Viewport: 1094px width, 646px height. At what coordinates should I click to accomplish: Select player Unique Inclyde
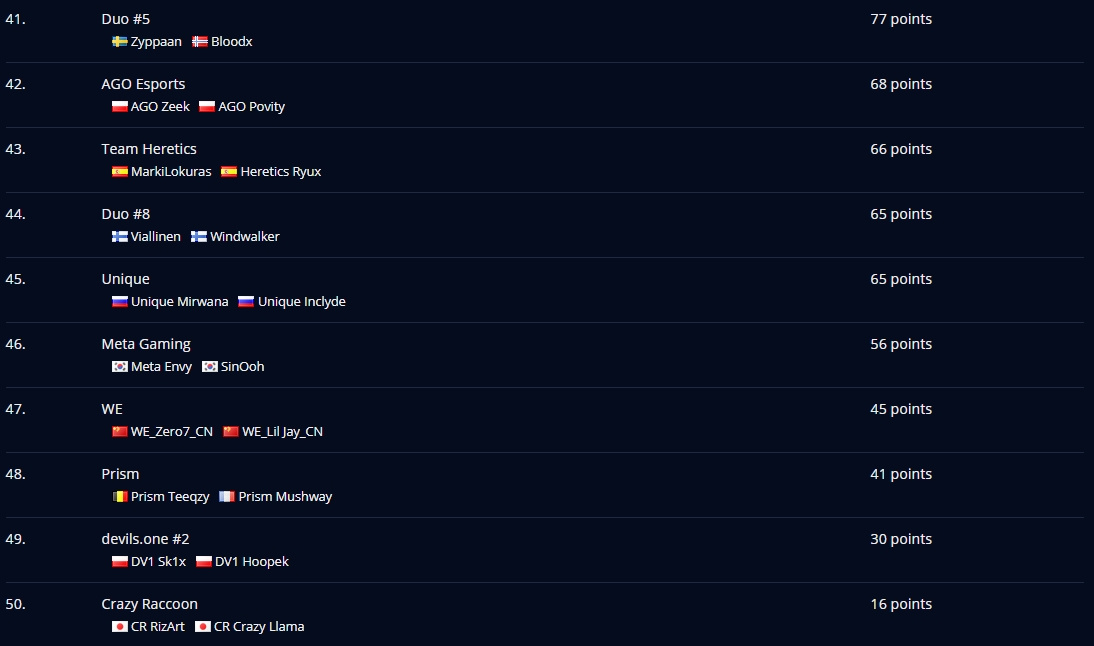(301, 301)
